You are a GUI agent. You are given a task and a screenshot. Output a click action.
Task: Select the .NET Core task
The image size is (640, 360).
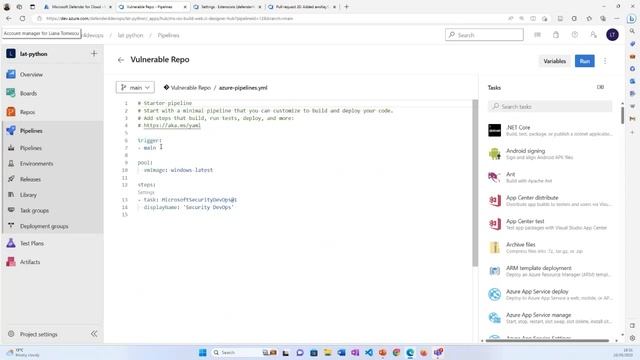tap(550, 130)
